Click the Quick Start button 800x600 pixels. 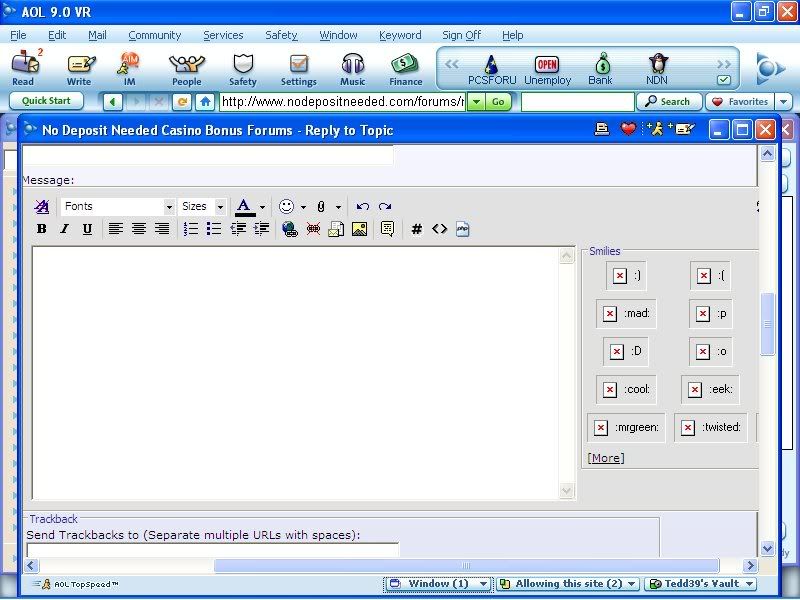(x=46, y=101)
